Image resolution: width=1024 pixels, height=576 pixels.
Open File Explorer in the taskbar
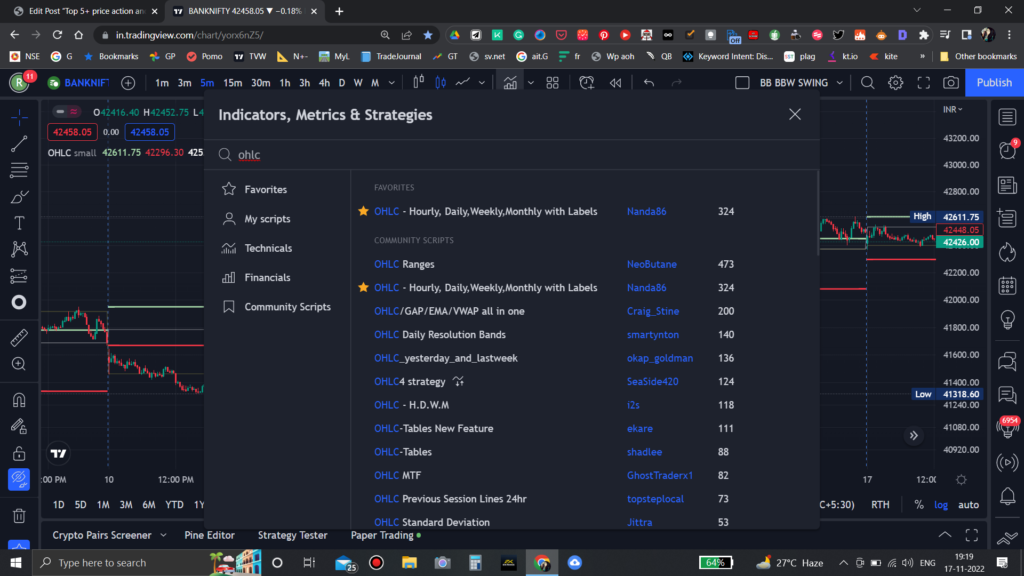pos(409,562)
